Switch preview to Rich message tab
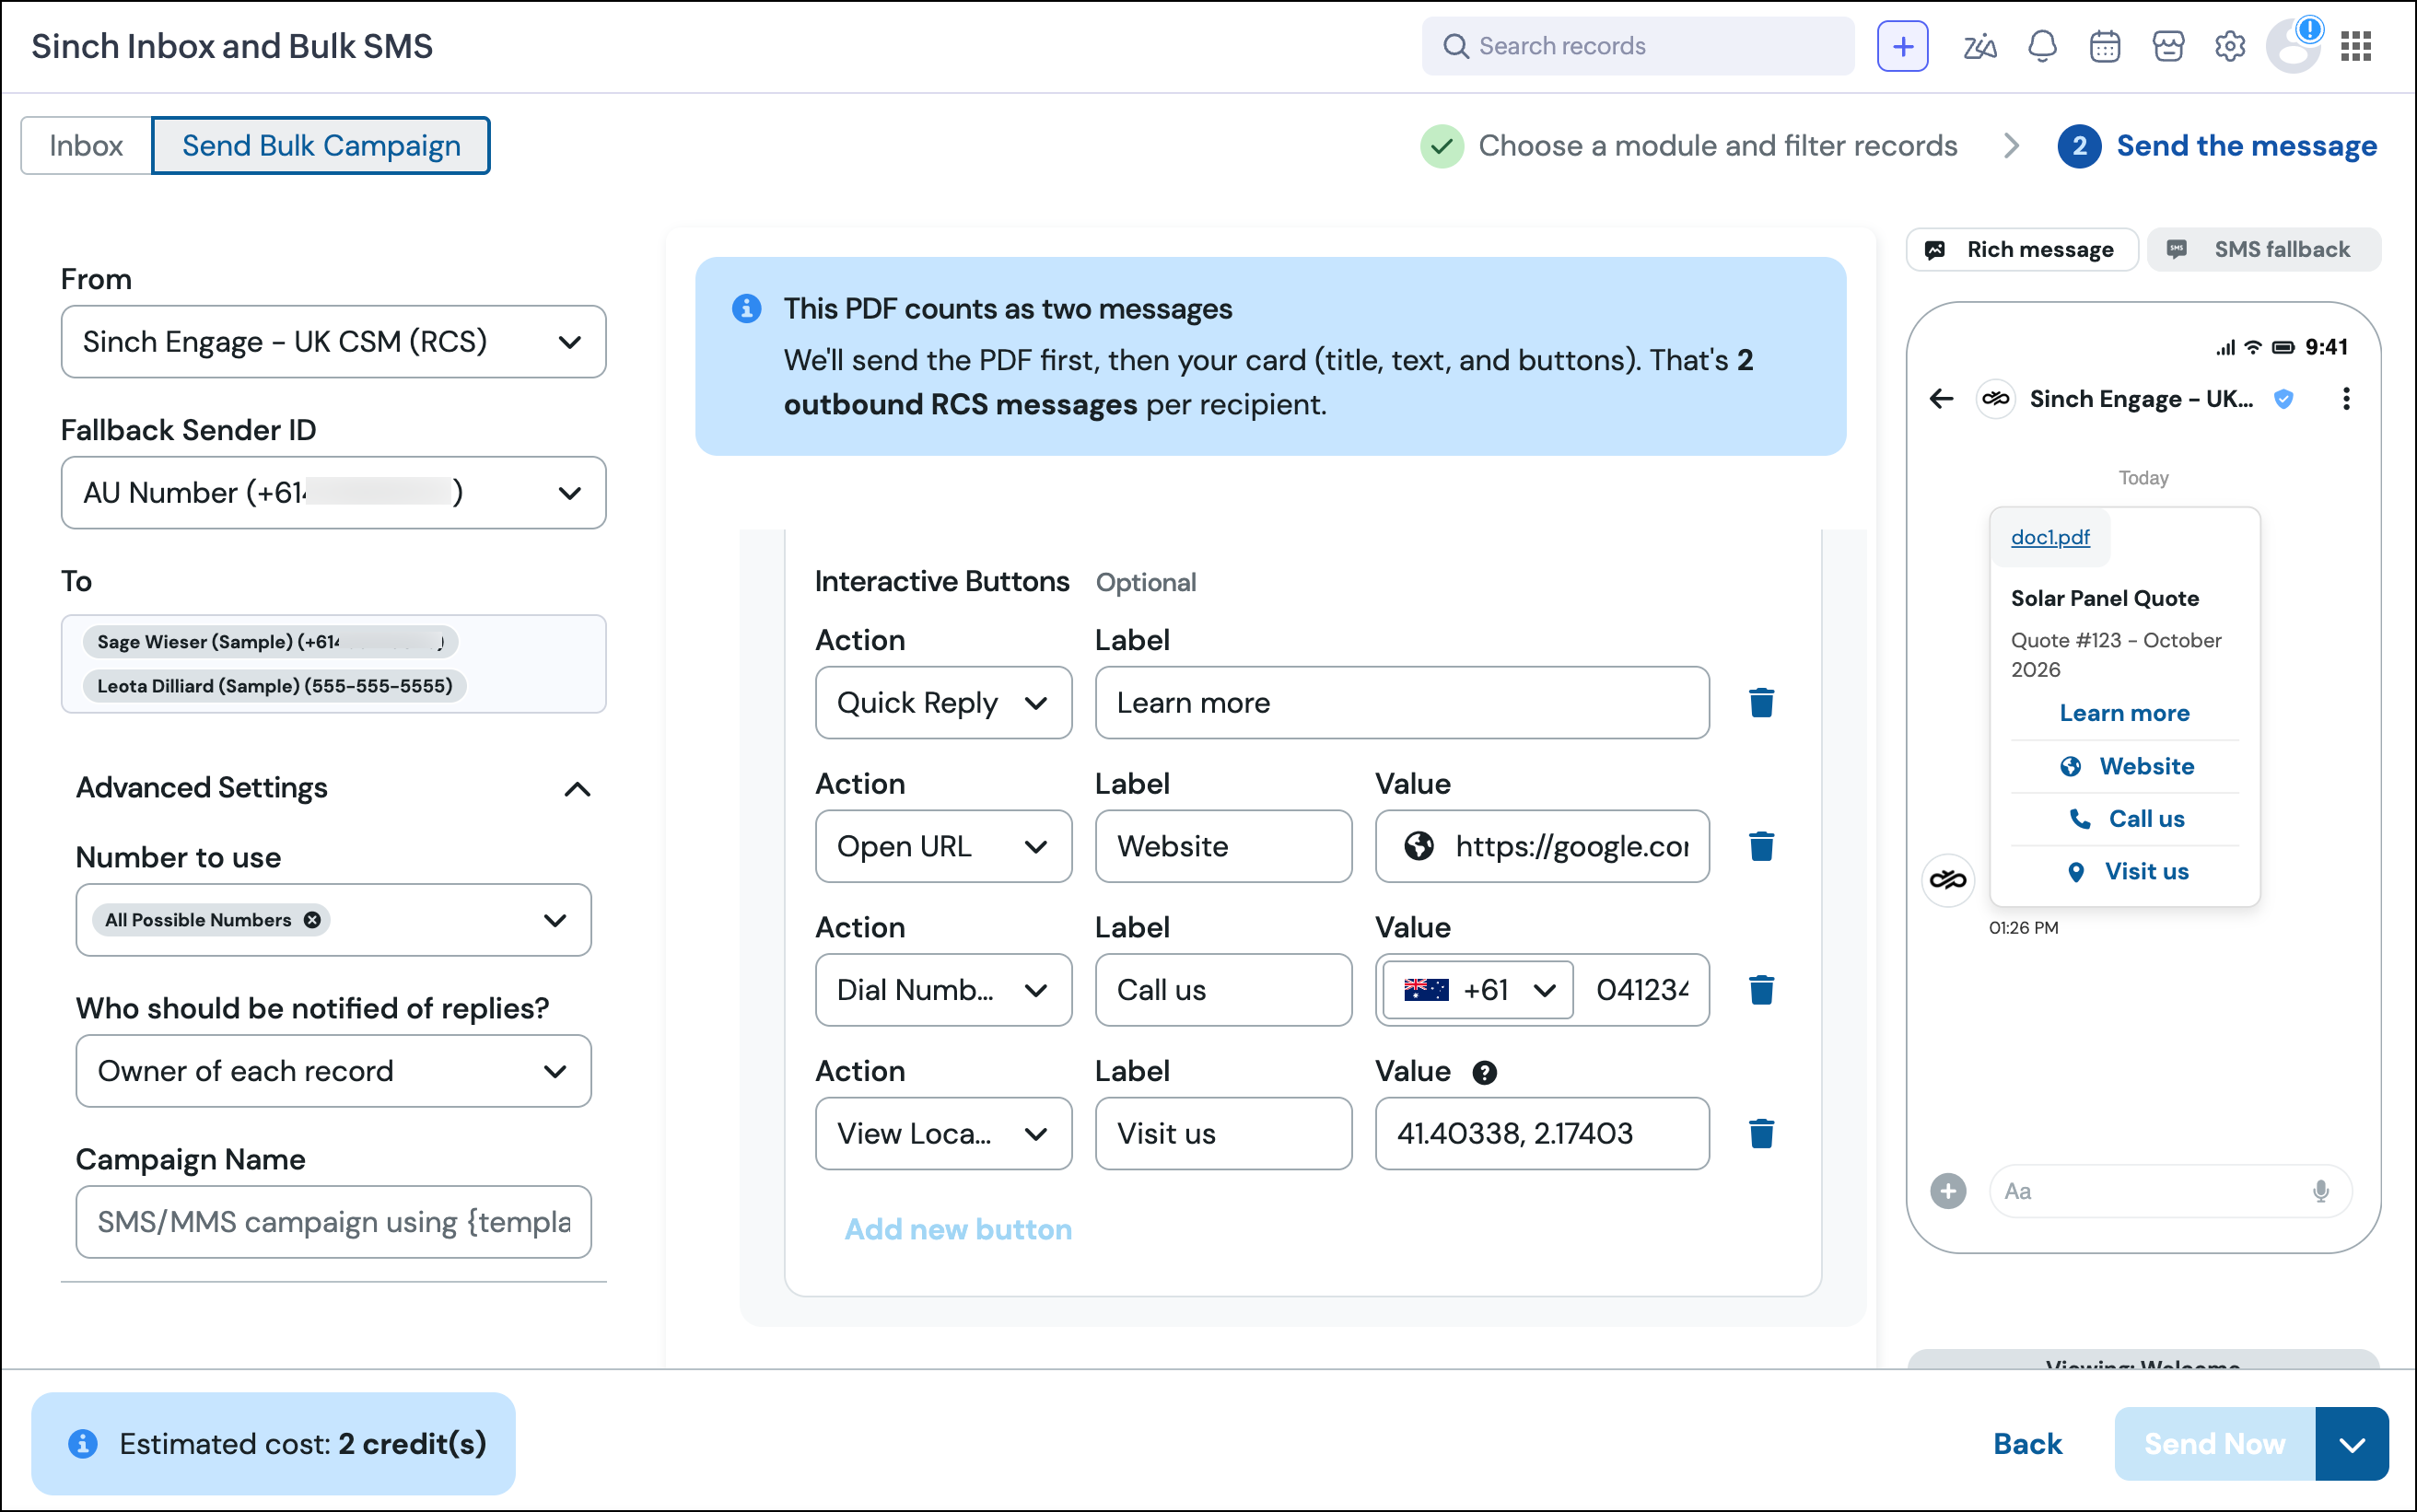 pyautogui.click(x=2022, y=250)
